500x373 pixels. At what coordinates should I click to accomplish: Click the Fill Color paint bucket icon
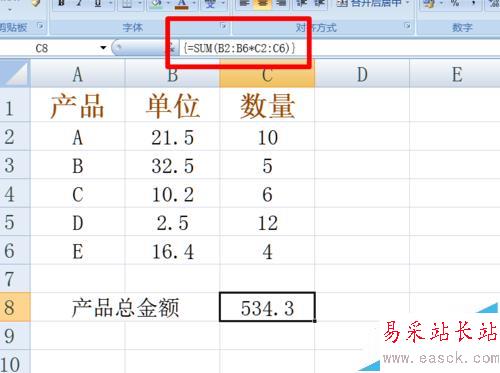157,3
